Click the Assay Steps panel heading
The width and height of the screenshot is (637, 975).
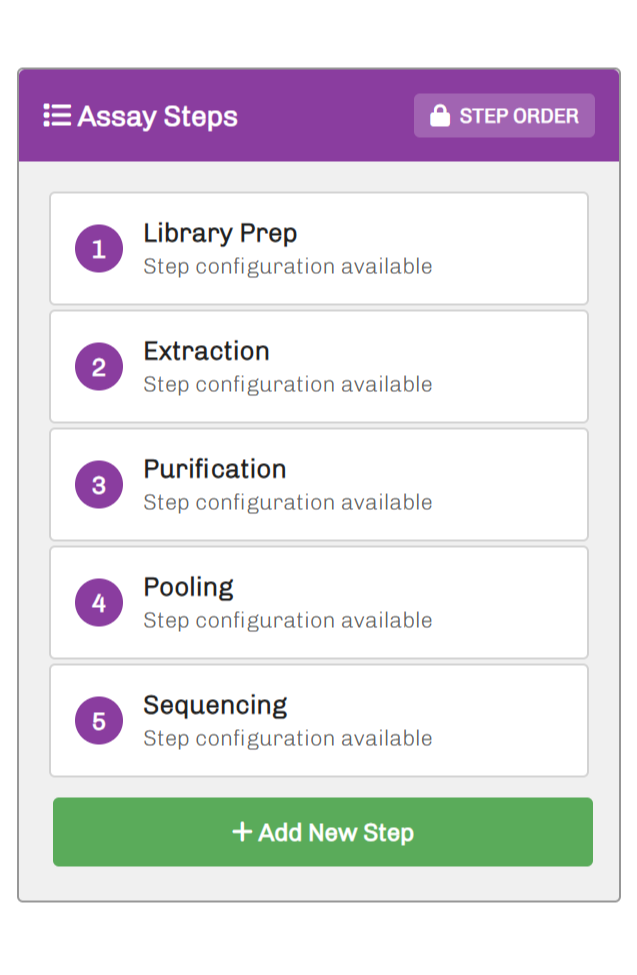click(157, 116)
